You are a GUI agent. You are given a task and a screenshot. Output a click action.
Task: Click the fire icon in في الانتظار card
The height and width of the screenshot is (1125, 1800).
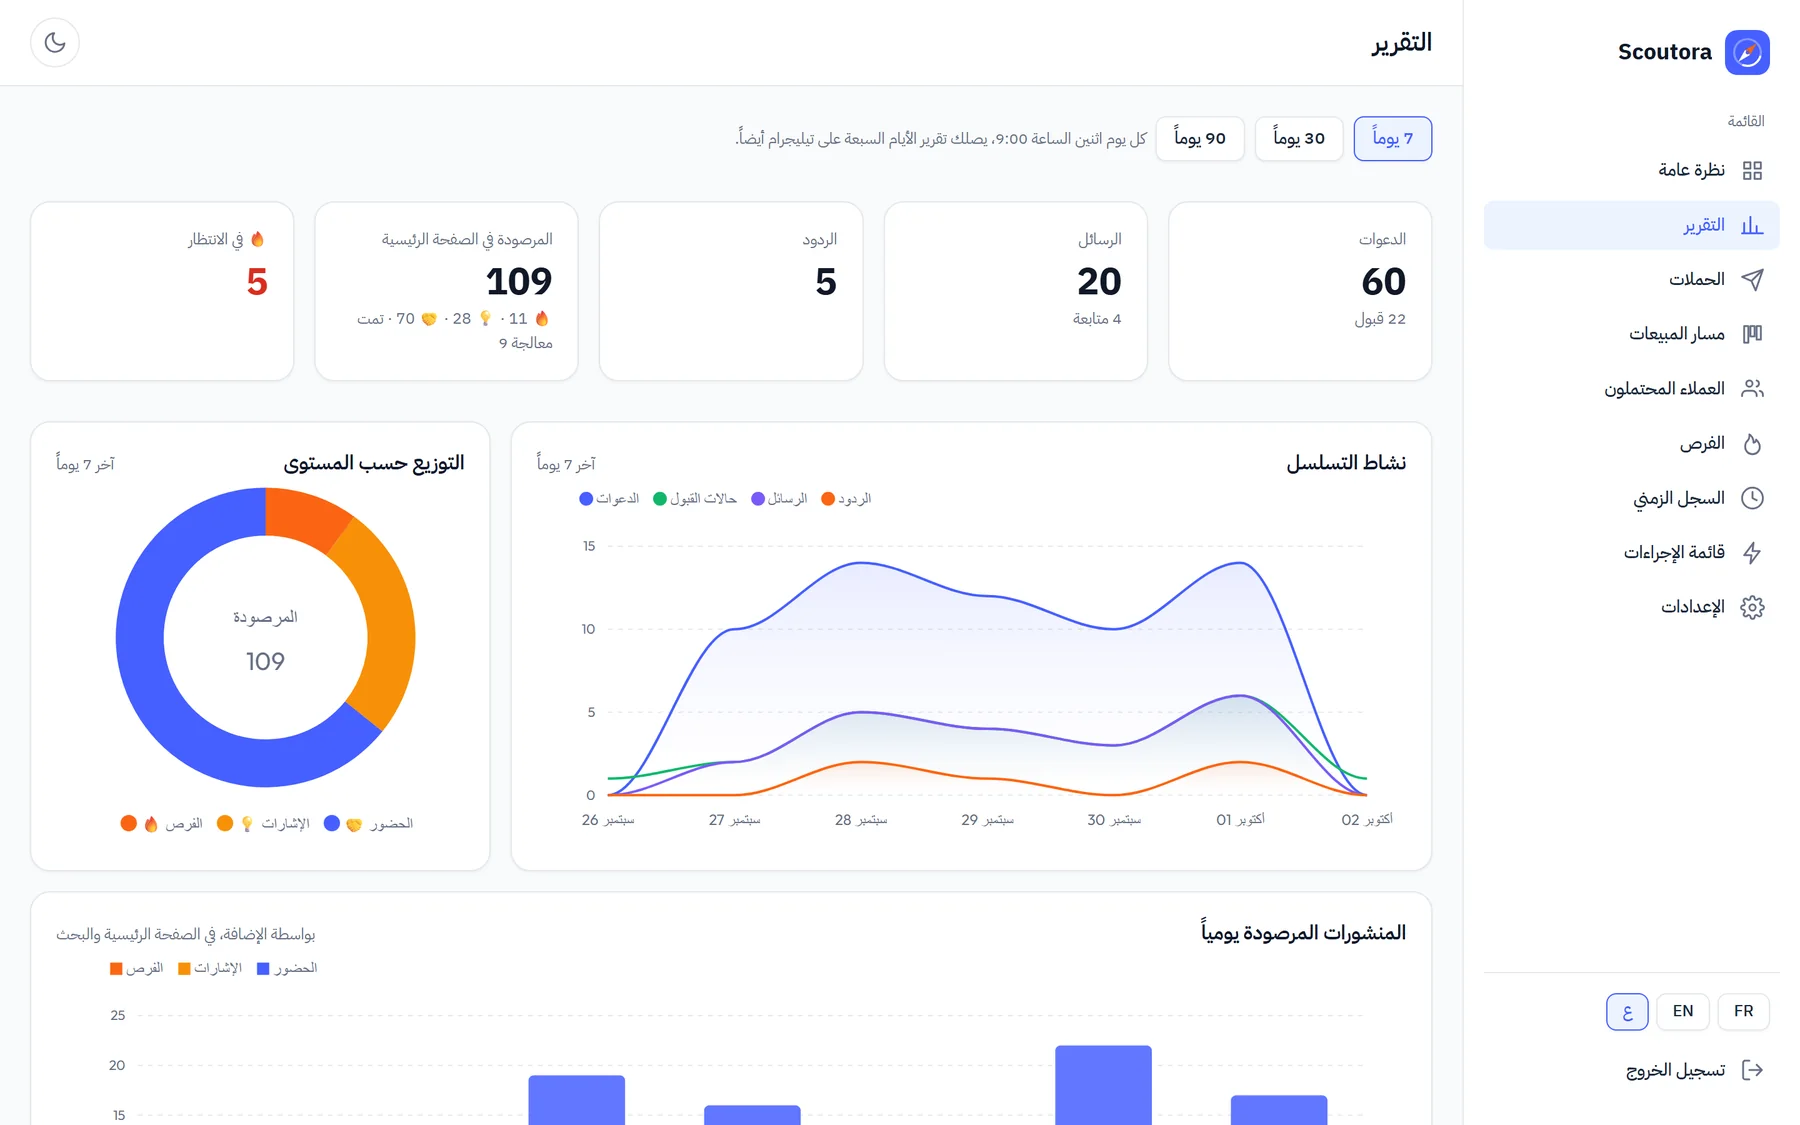click(x=257, y=240)
